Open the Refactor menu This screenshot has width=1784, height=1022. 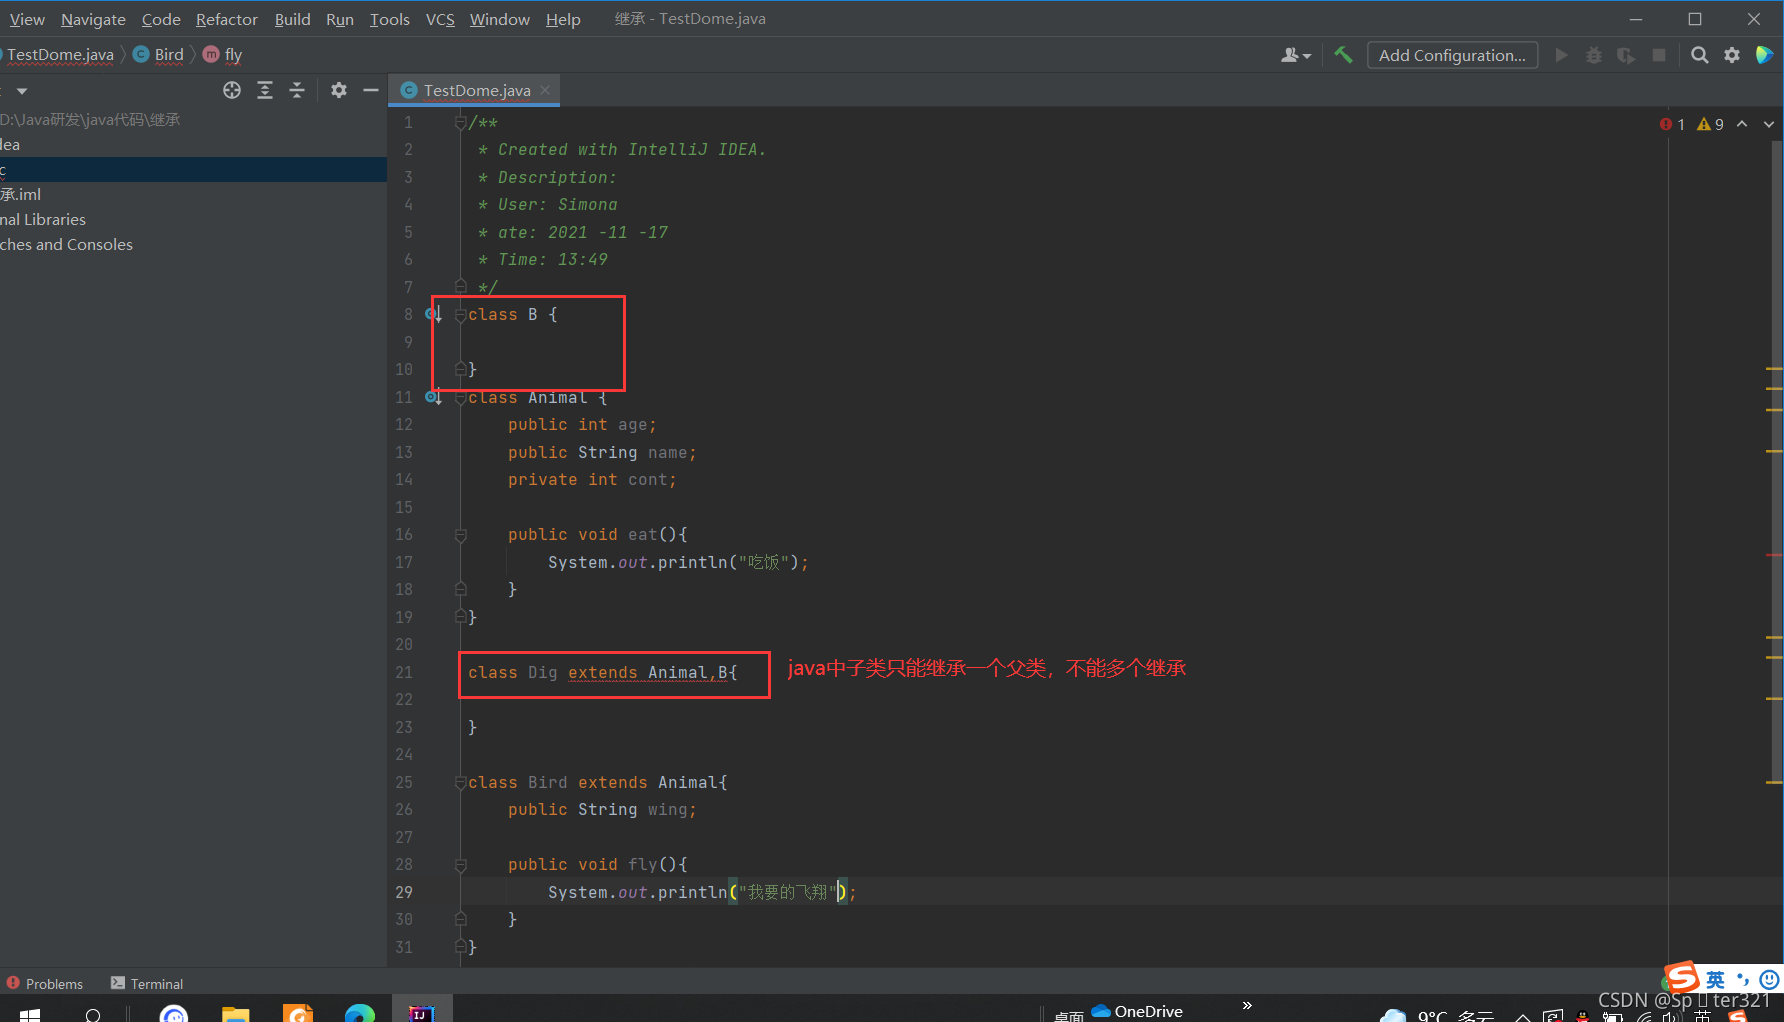pos(227,19)
